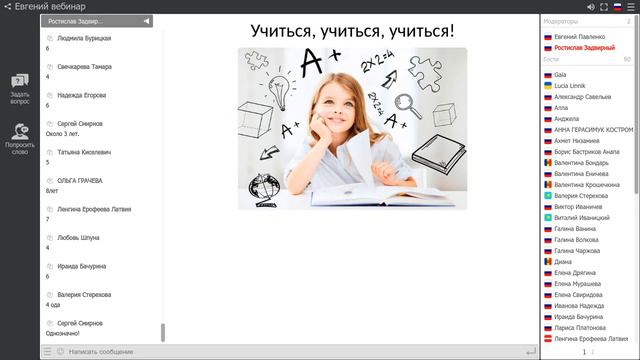Image resolution: width=640 pixels, height=360 pixels.
Task: Select guest Елена Свиридова
Action: tap(578, 295)
